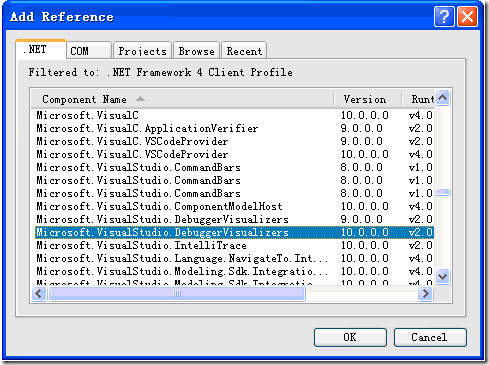The width and height of the screenshot is (489, 365).
Task: Click the horizontal scrollbar left arrow
Action: point(39,294)
